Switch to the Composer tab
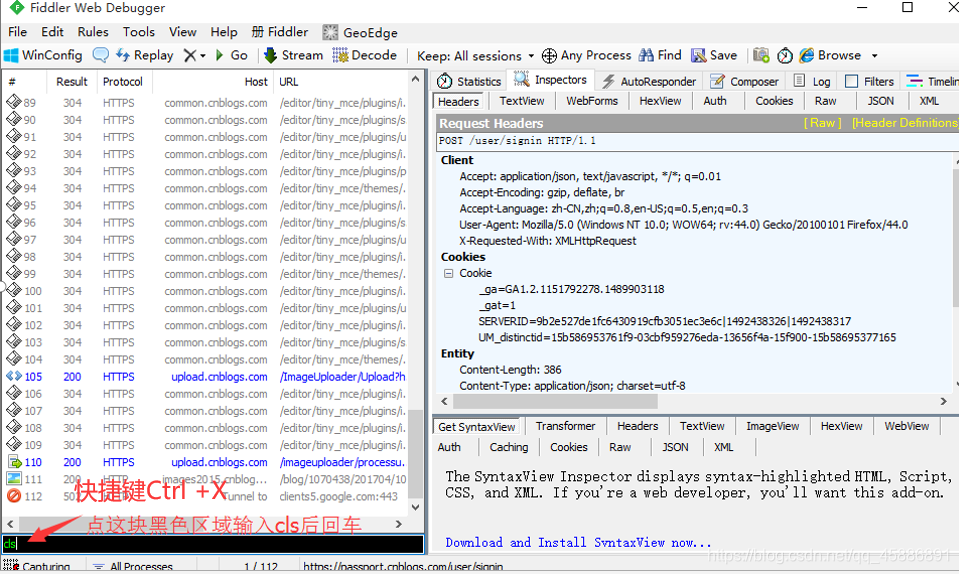Viewport: 959px width, 574px height. point(744,81)
